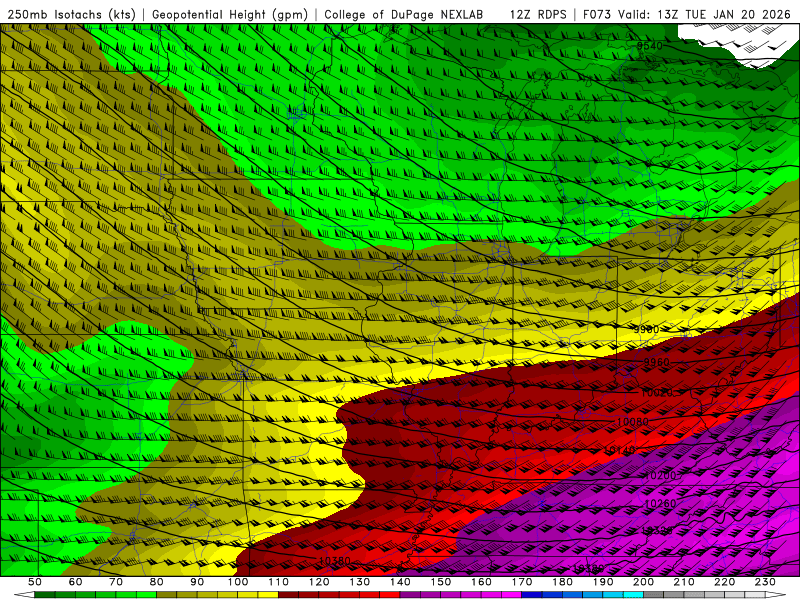Click the 'F073 Valid: 13Z TUE JAN 20 2026' text
The image size is (800, 600).
click(688, 14)
